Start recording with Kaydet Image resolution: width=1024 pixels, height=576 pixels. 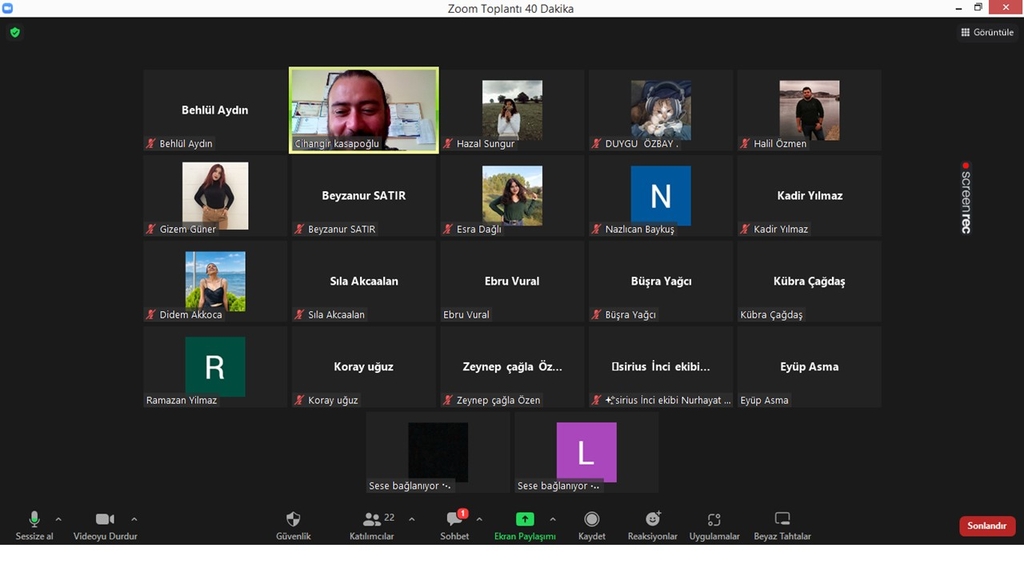[592, 525]
